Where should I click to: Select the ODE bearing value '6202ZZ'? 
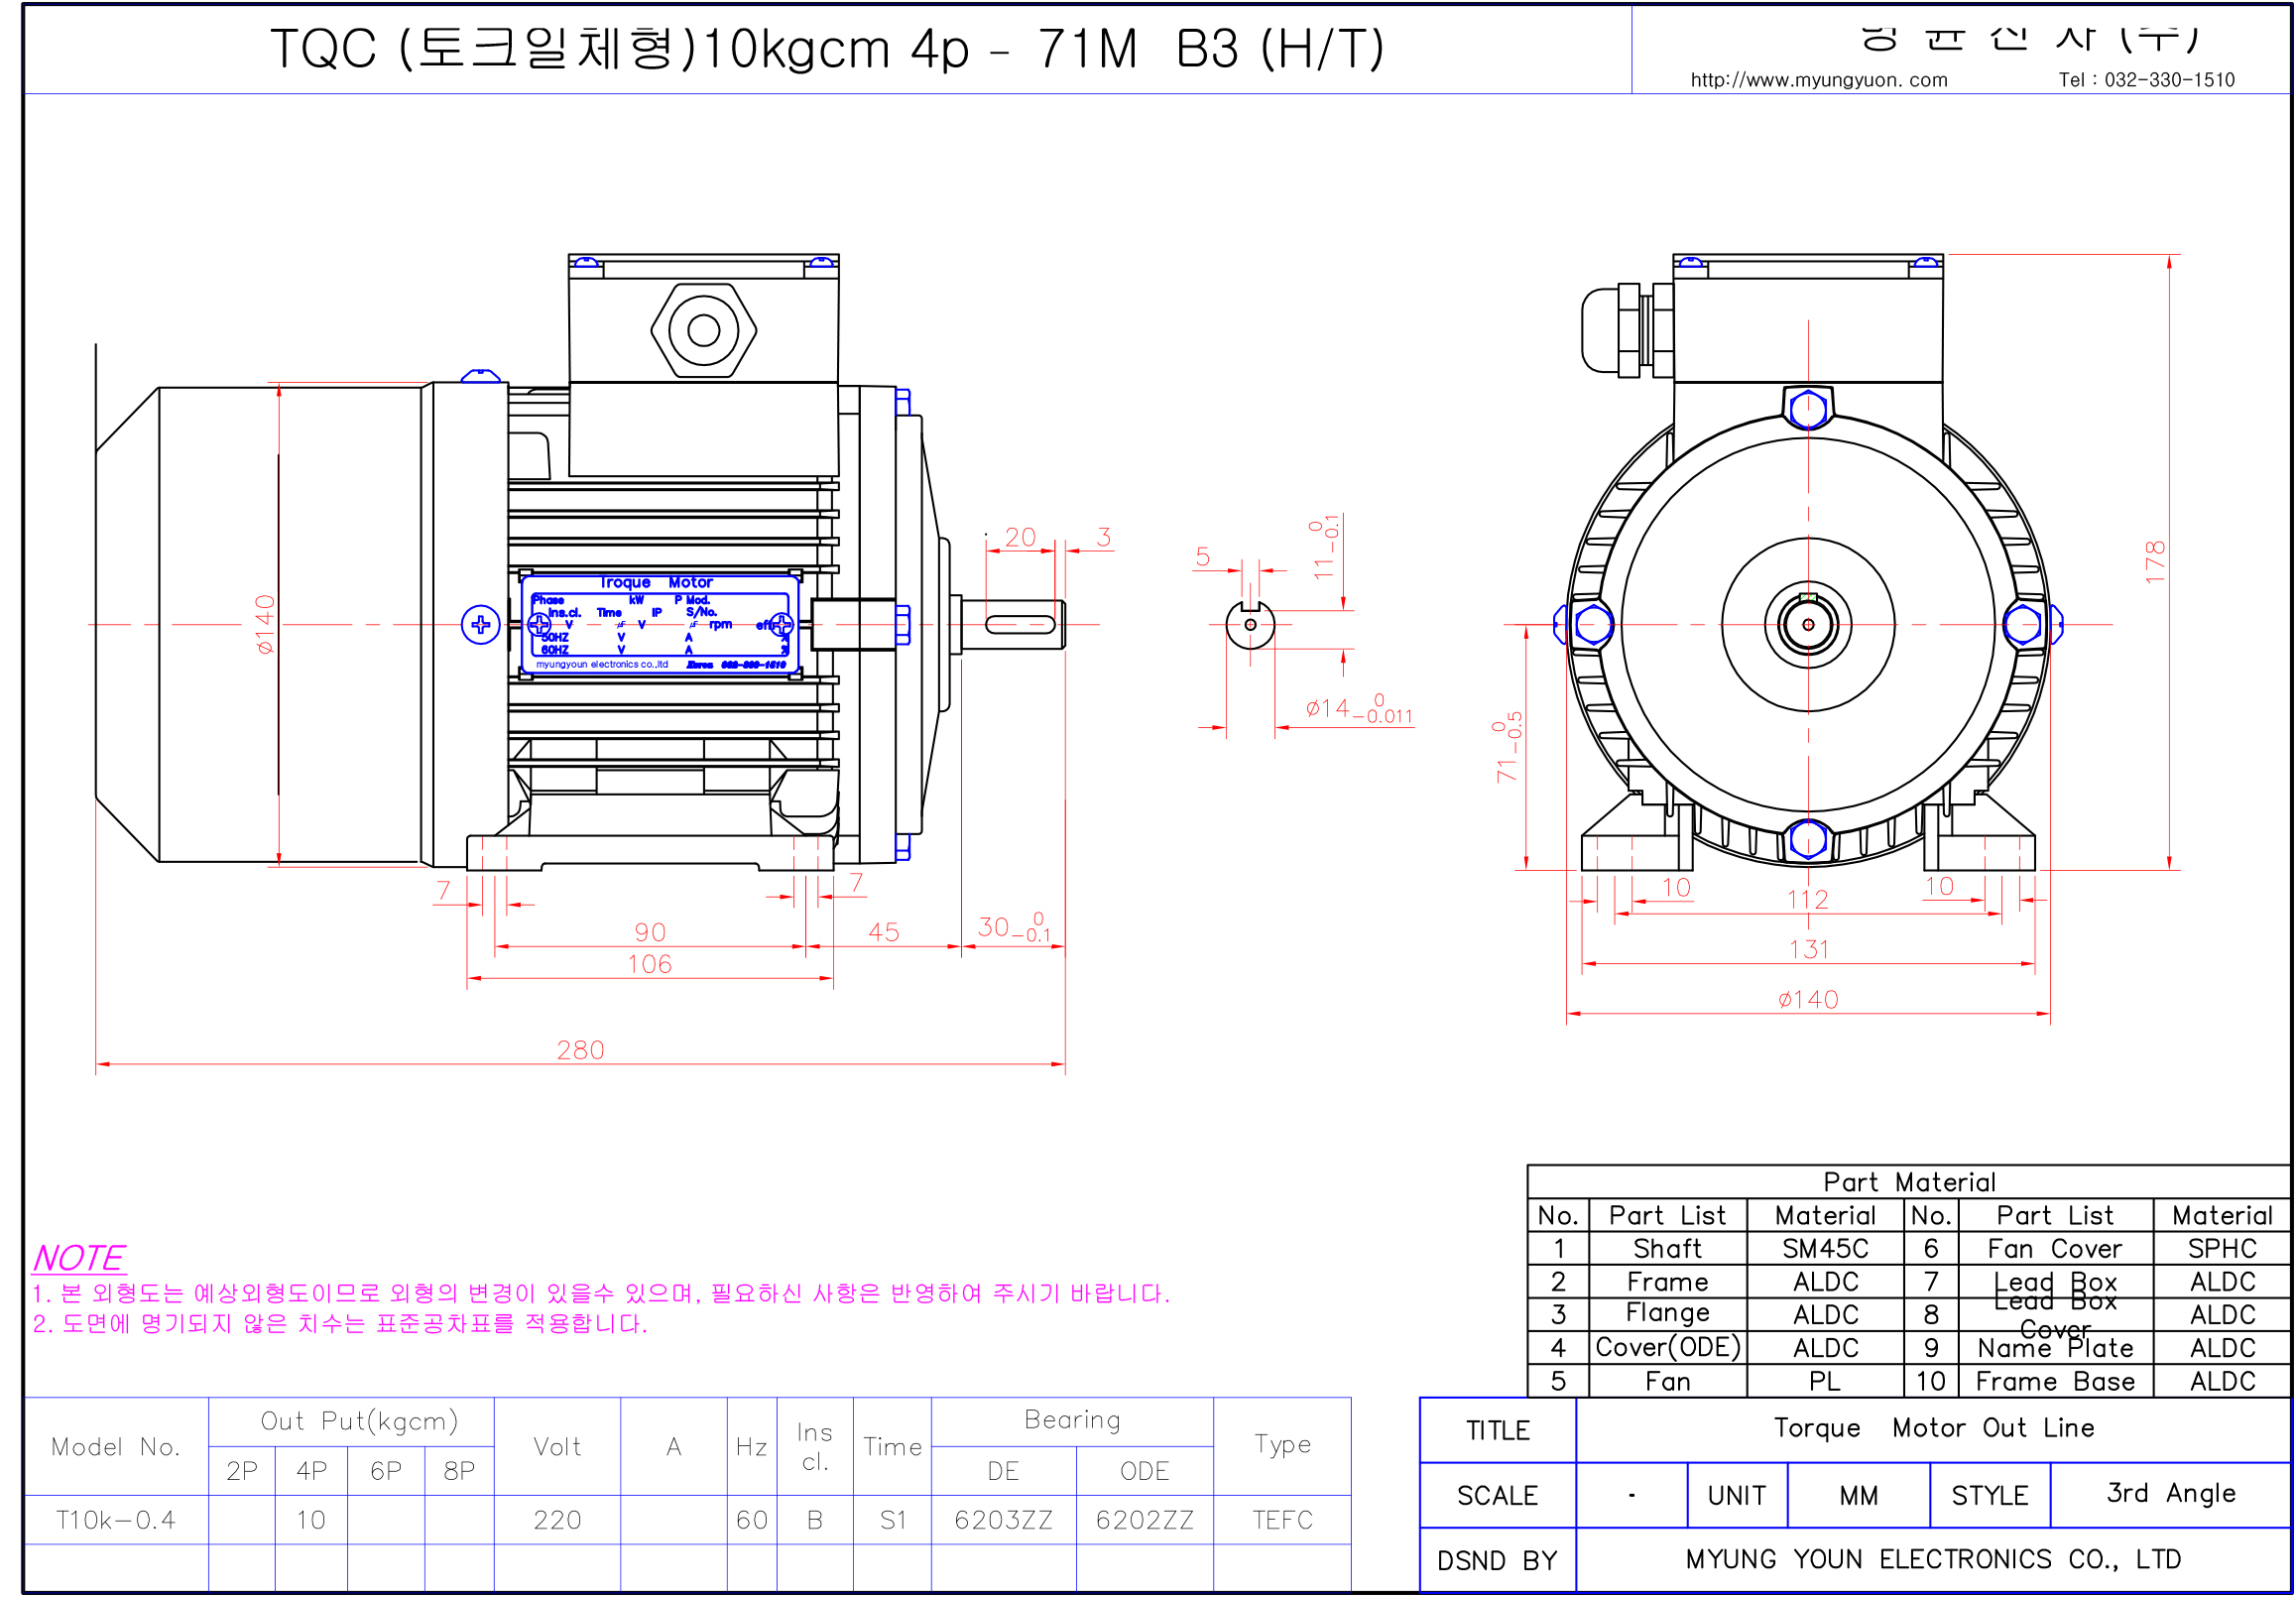[x=1145, y=1520]
